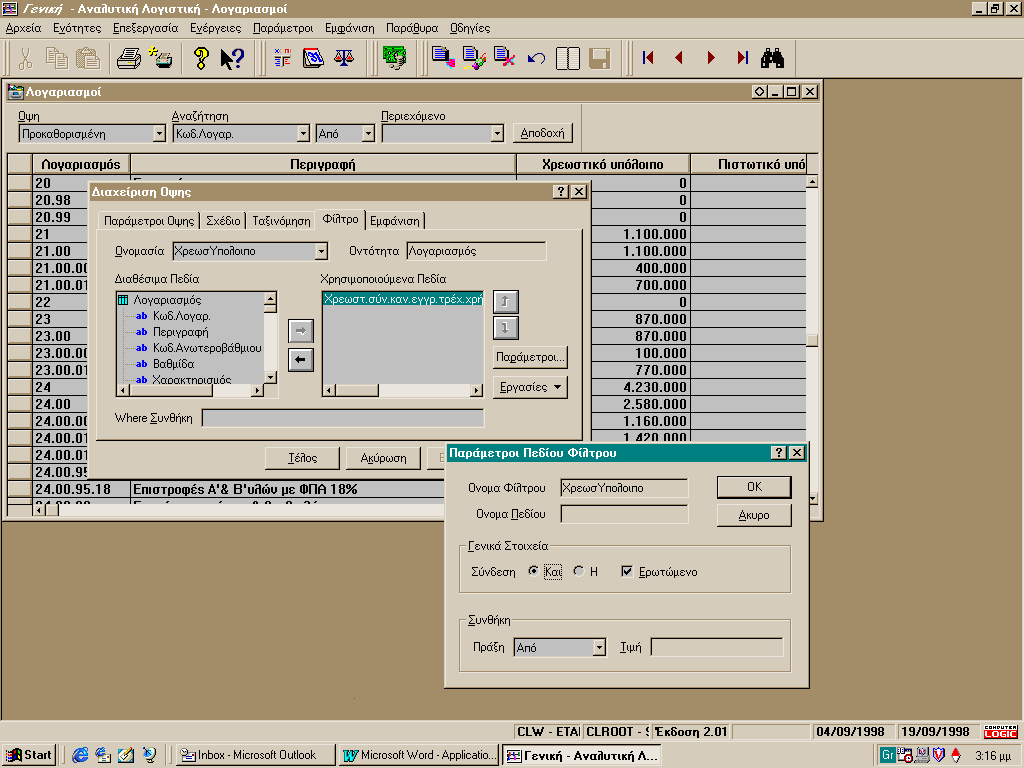This screenshot has height=768, width=1024.
Task: Open the Περιεχόμενο dropdown
Action: 498,134
